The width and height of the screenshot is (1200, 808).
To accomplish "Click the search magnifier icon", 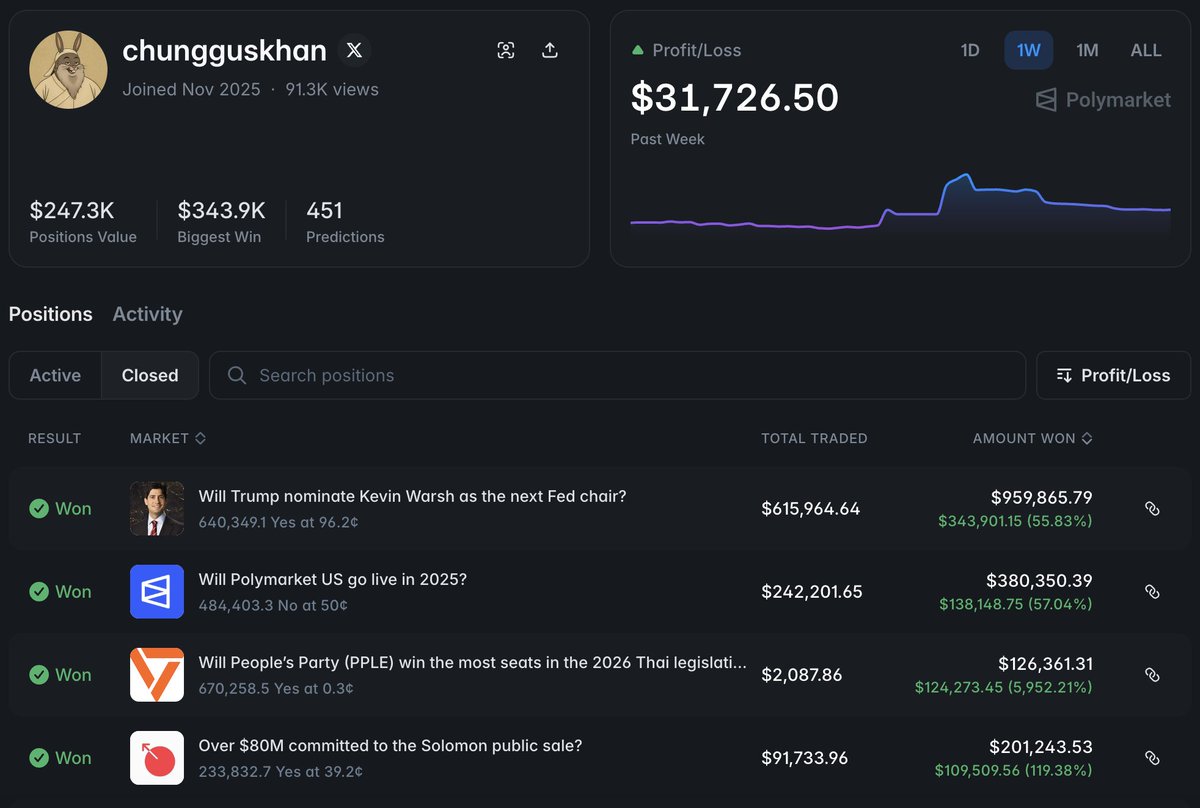I will pos(237,375).
